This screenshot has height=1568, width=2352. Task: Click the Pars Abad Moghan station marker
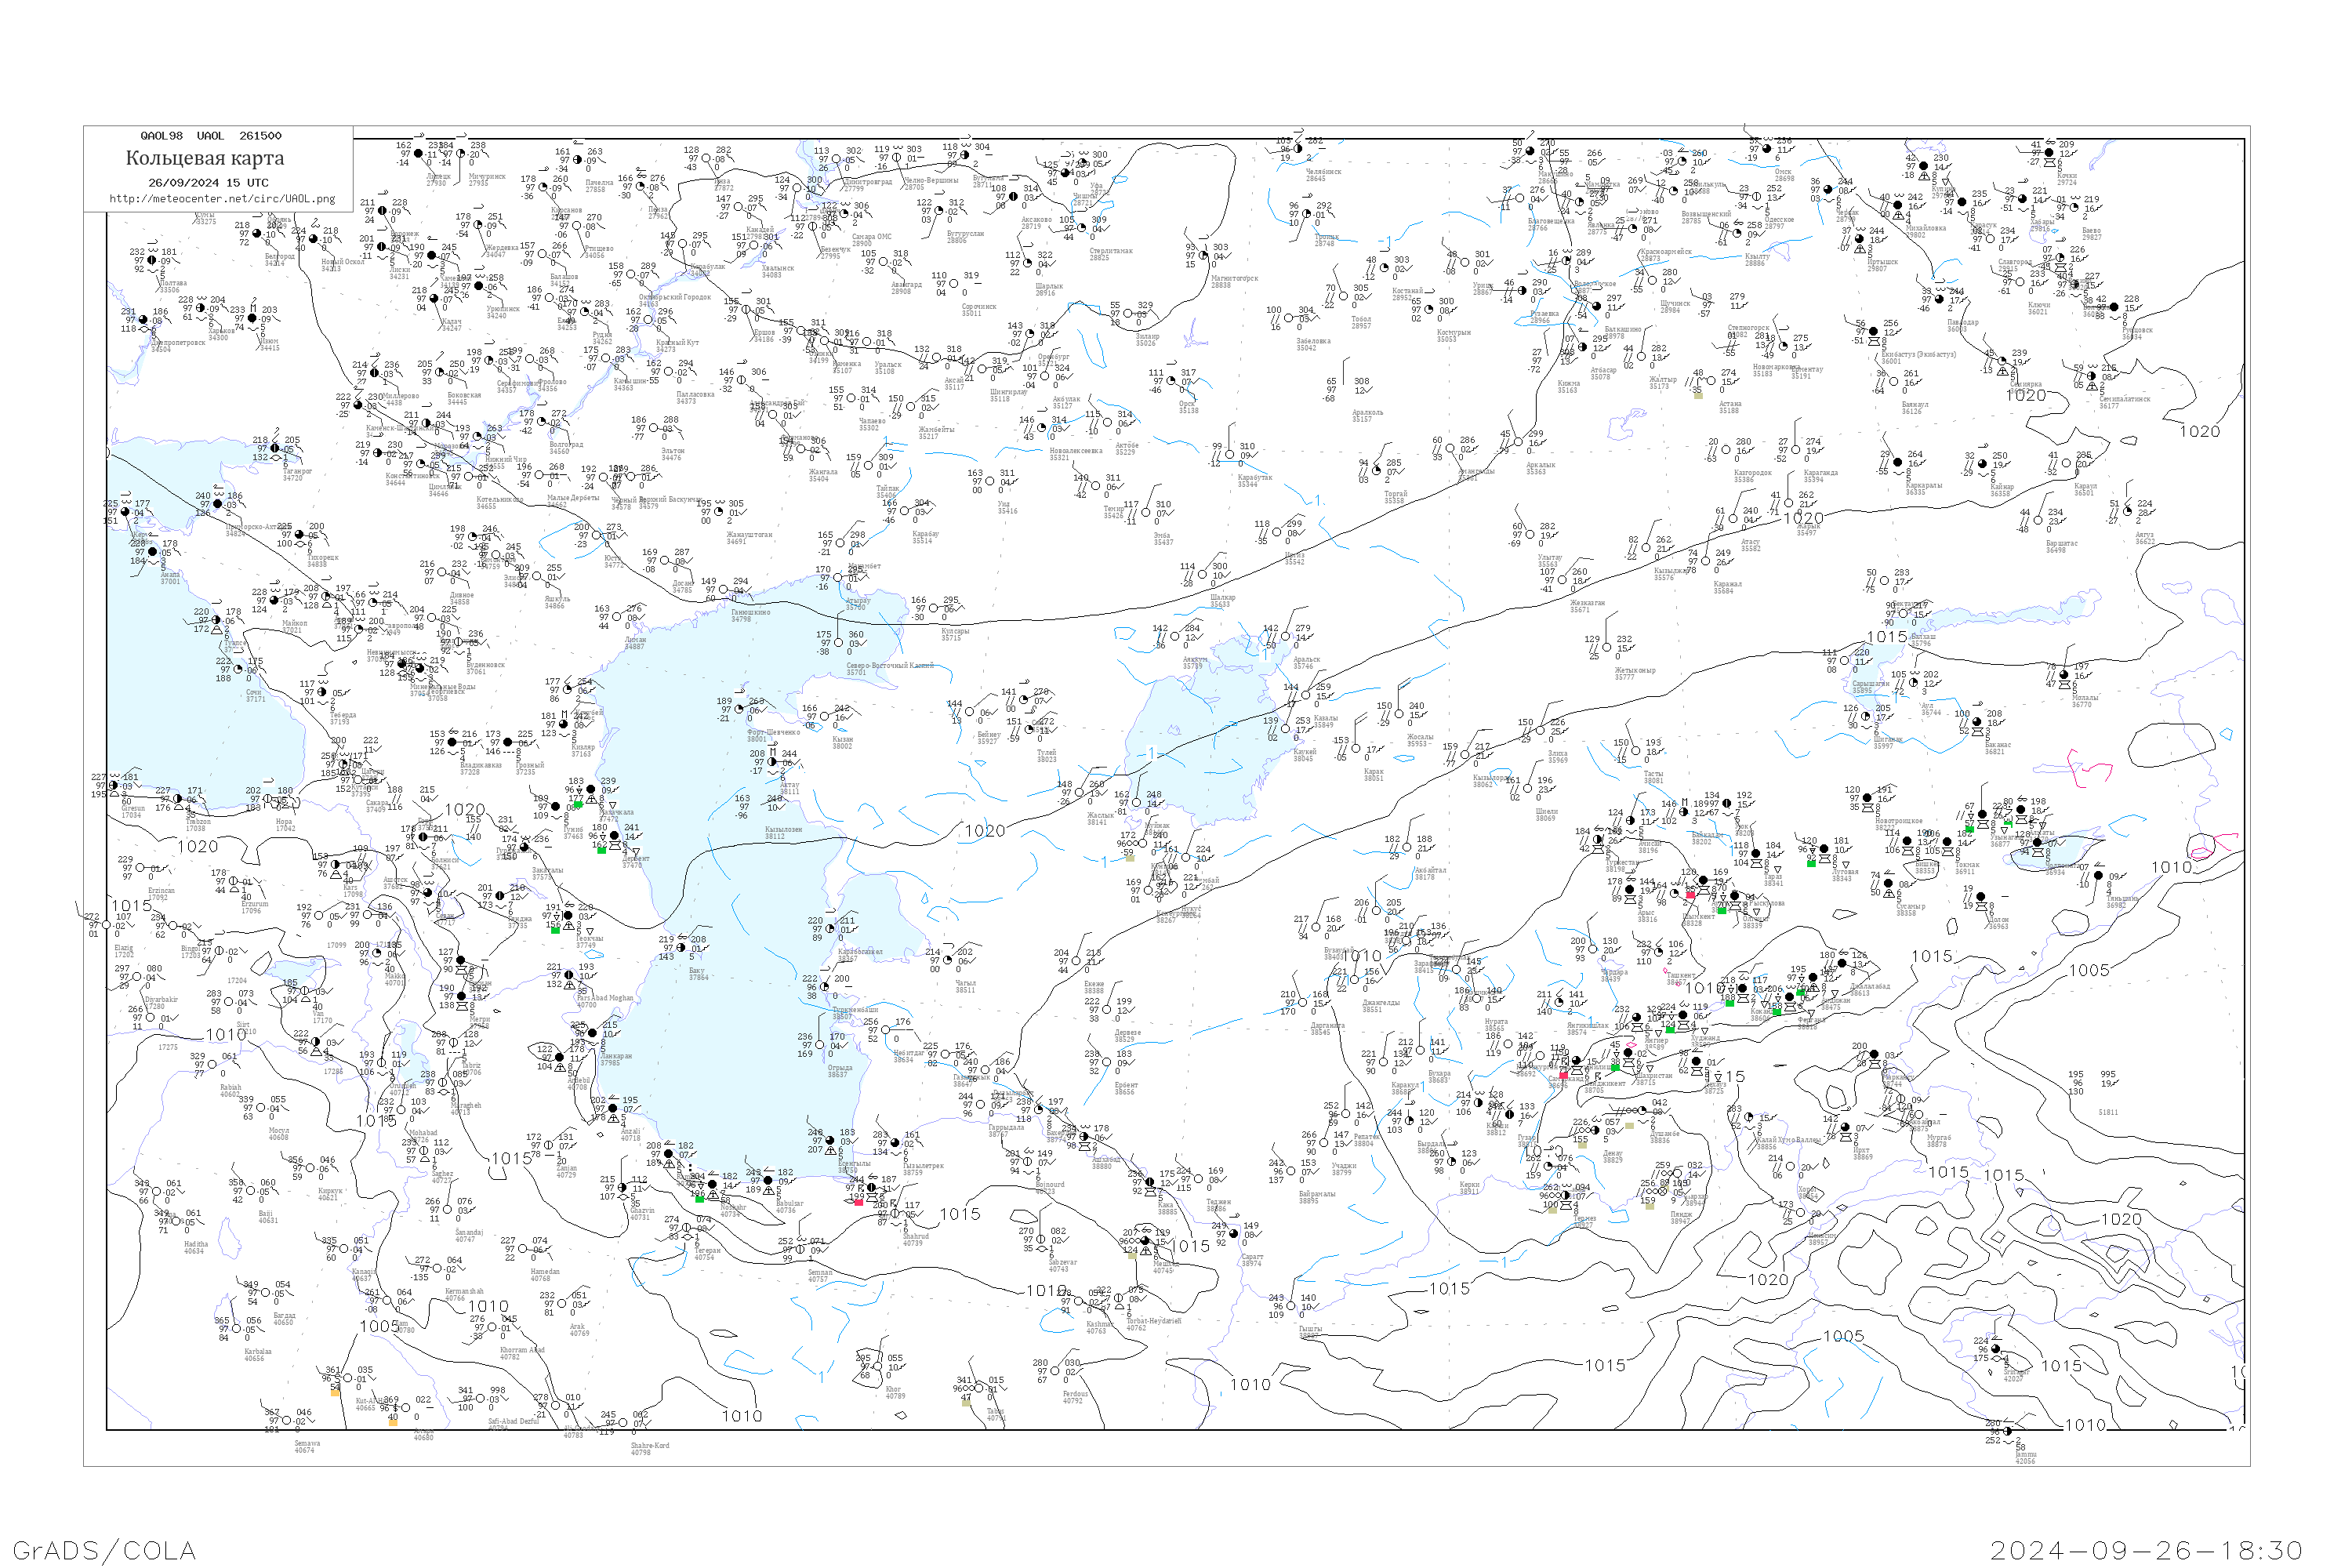tap(569, 975)
